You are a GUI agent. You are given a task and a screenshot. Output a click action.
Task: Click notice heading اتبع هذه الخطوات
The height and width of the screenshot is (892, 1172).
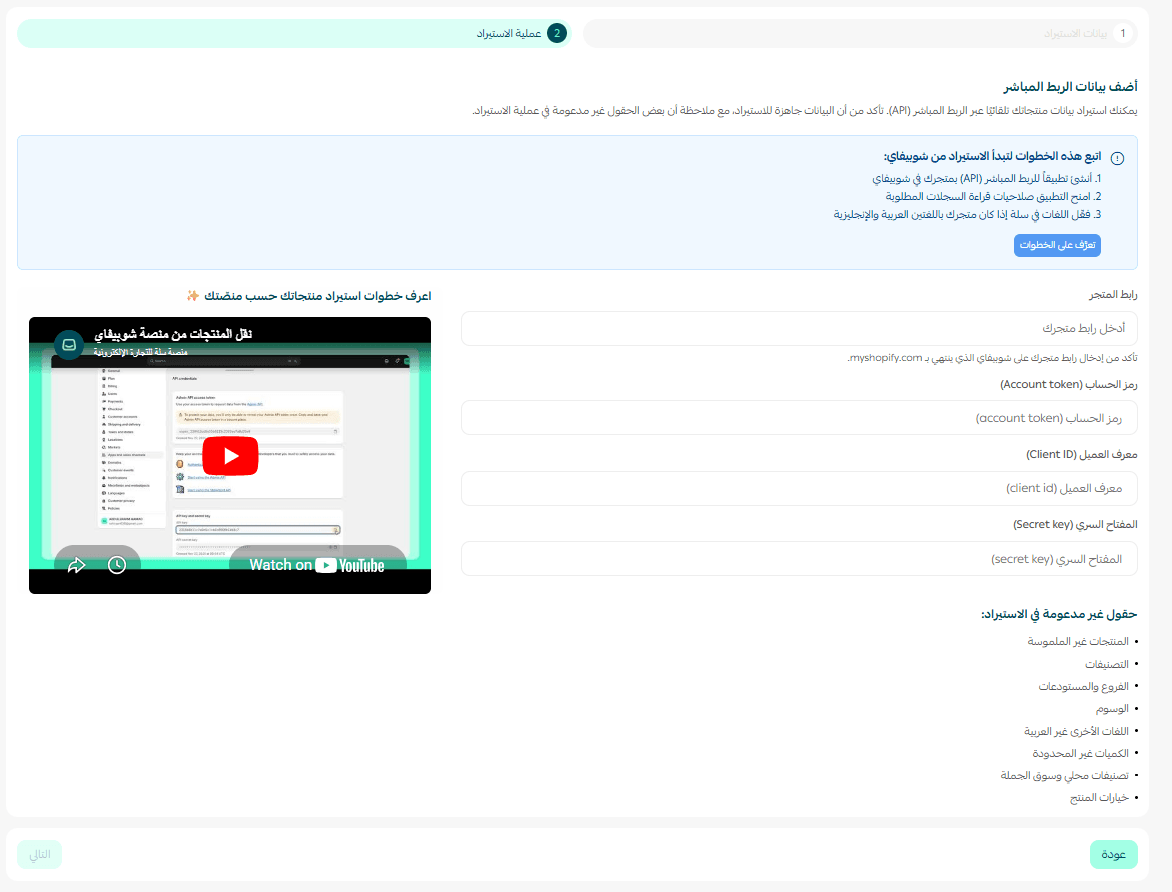pyautogui.click(x=992, y=156)
